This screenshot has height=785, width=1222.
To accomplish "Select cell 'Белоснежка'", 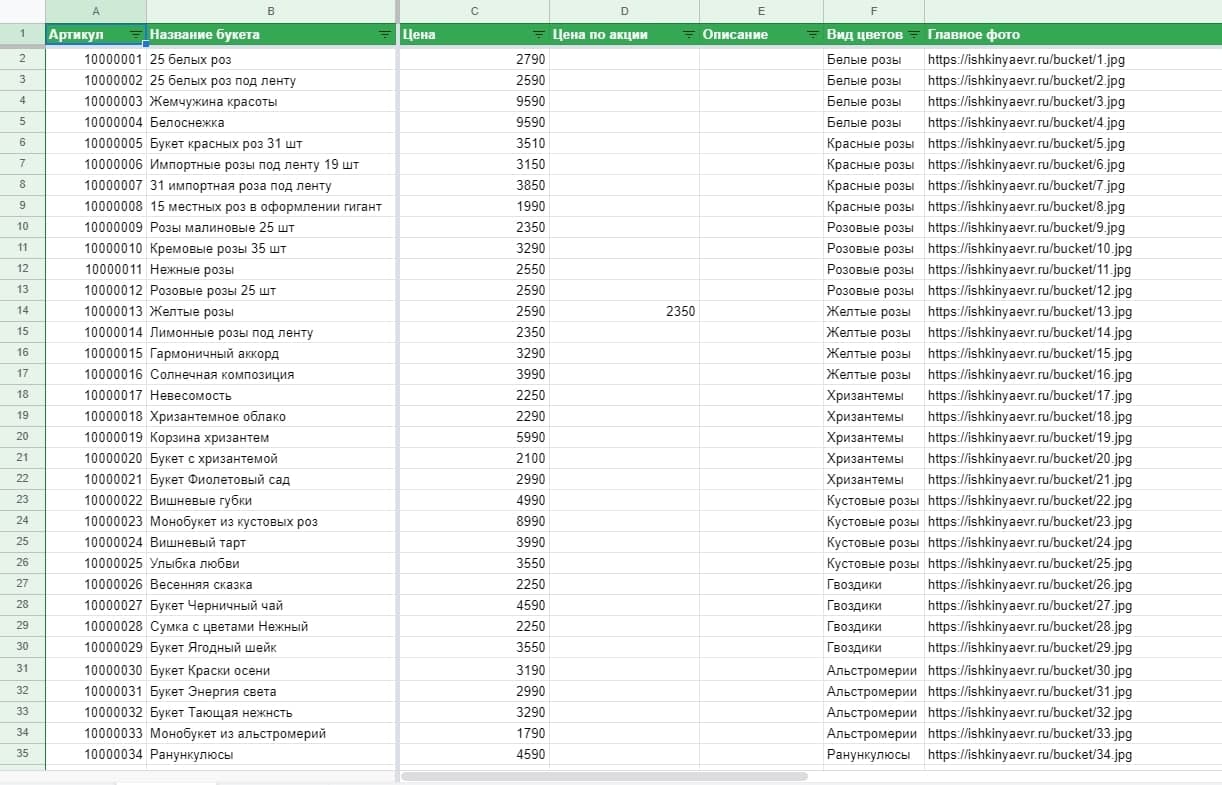I will (271, 123).
